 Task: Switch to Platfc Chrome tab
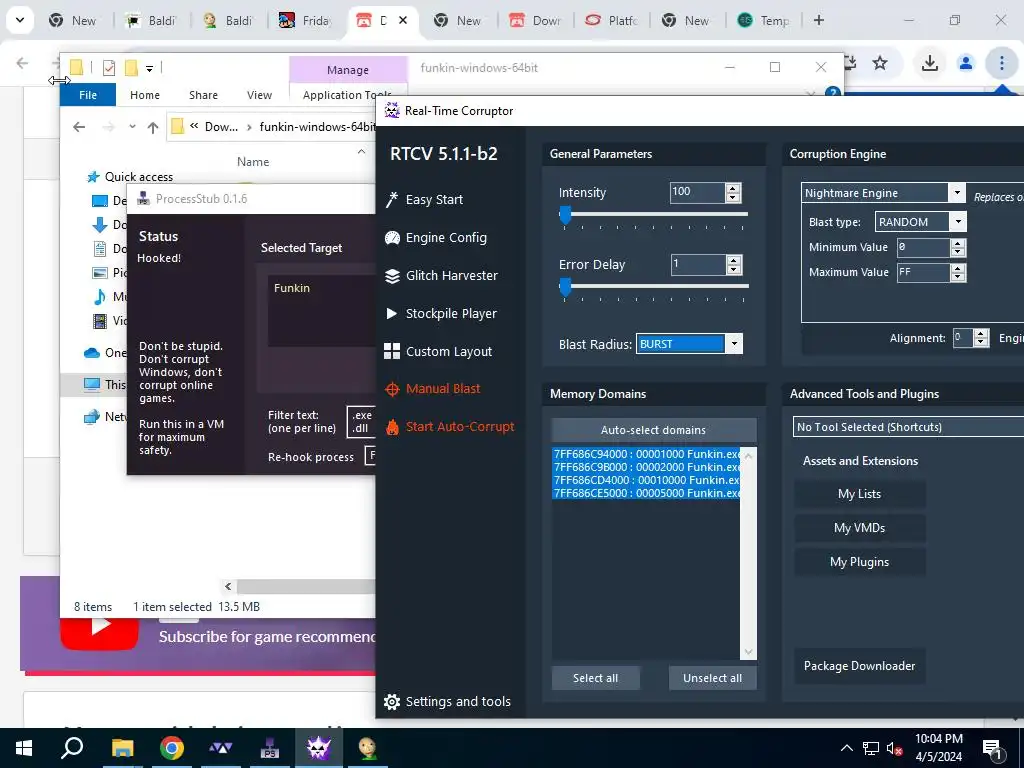pos(612,21)
